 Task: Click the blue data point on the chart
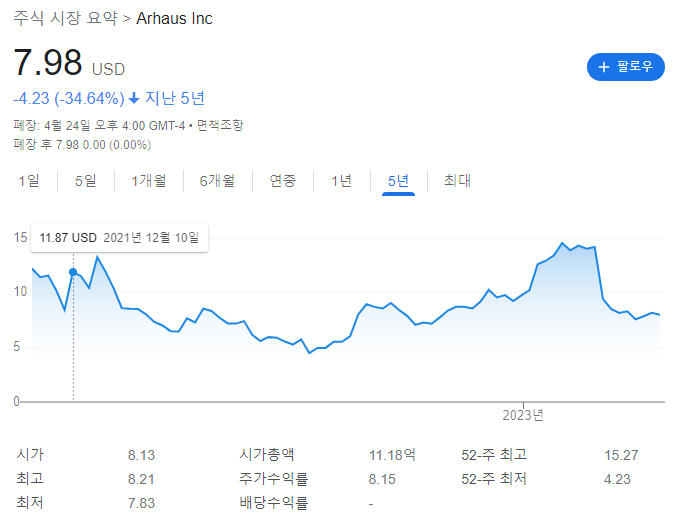(73, 272)
